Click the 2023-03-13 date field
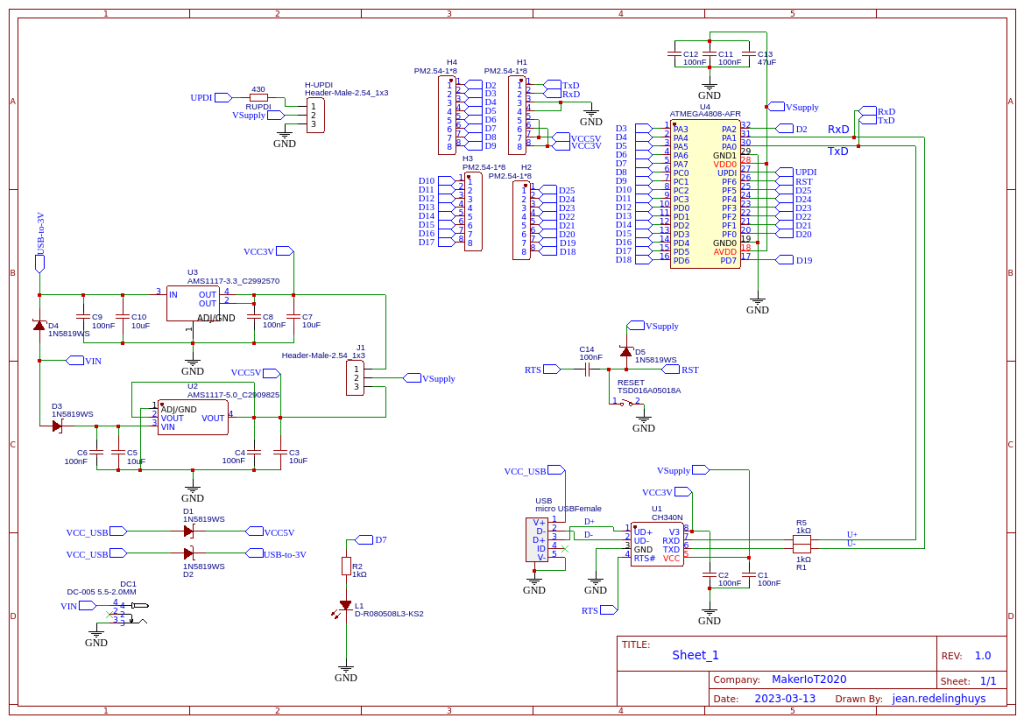This screenshot has height=725, width=1024. [x=785, y=698]
